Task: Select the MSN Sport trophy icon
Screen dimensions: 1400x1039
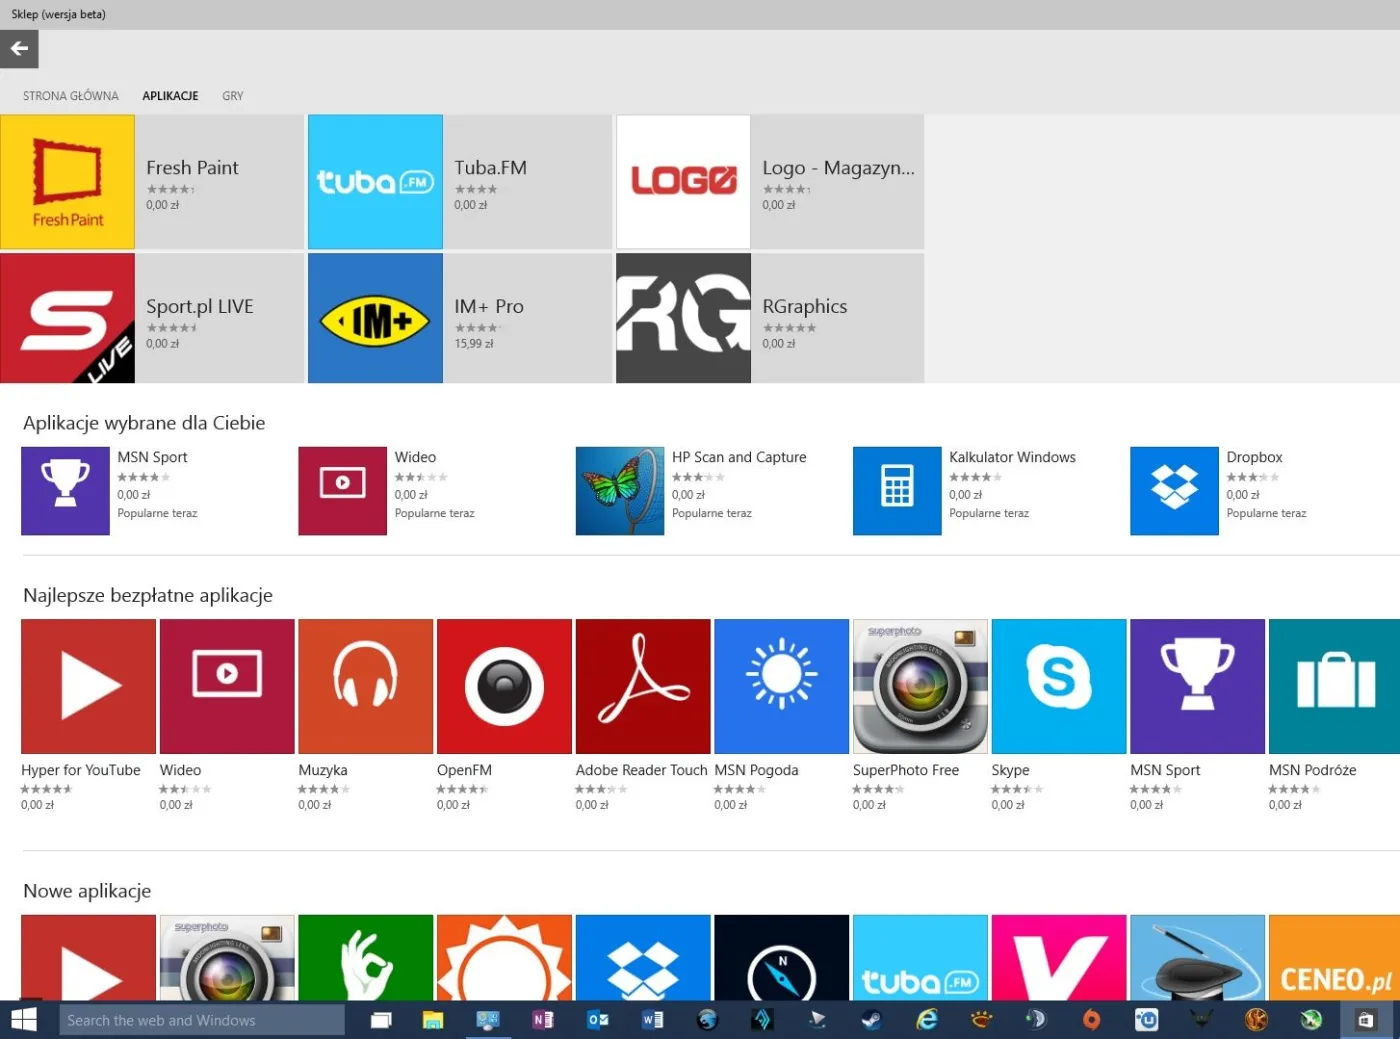Action: [x=1197, y=686]
